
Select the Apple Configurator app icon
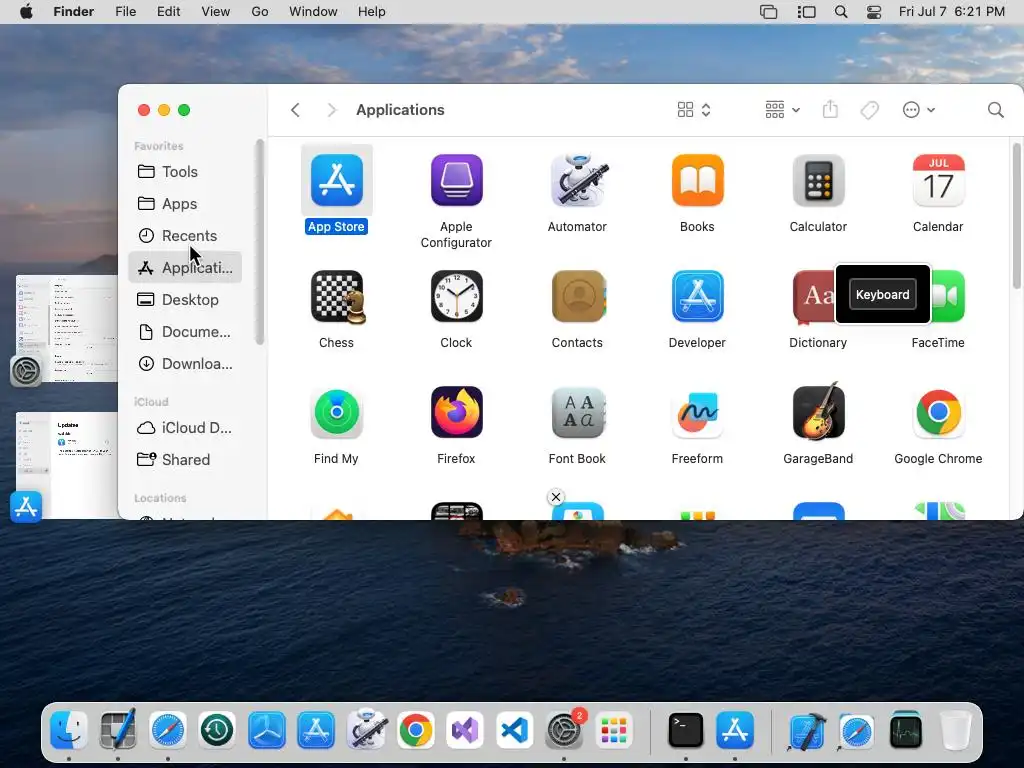click(x=456, y=180)
